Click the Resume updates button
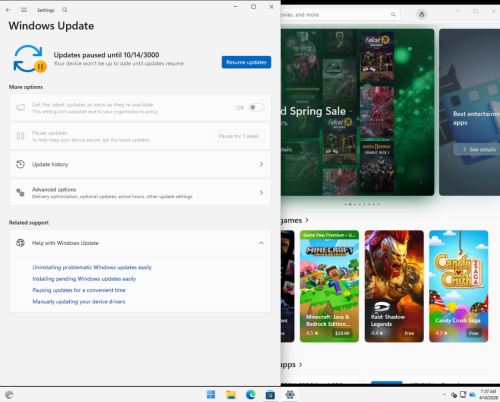This screenshot has height=402, width=500. (246, 62)
